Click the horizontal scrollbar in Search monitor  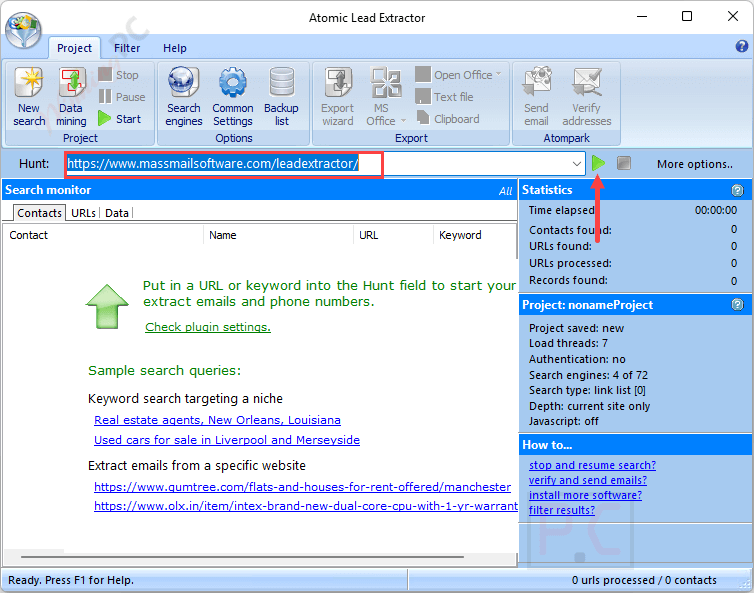[x=242, y=557]
